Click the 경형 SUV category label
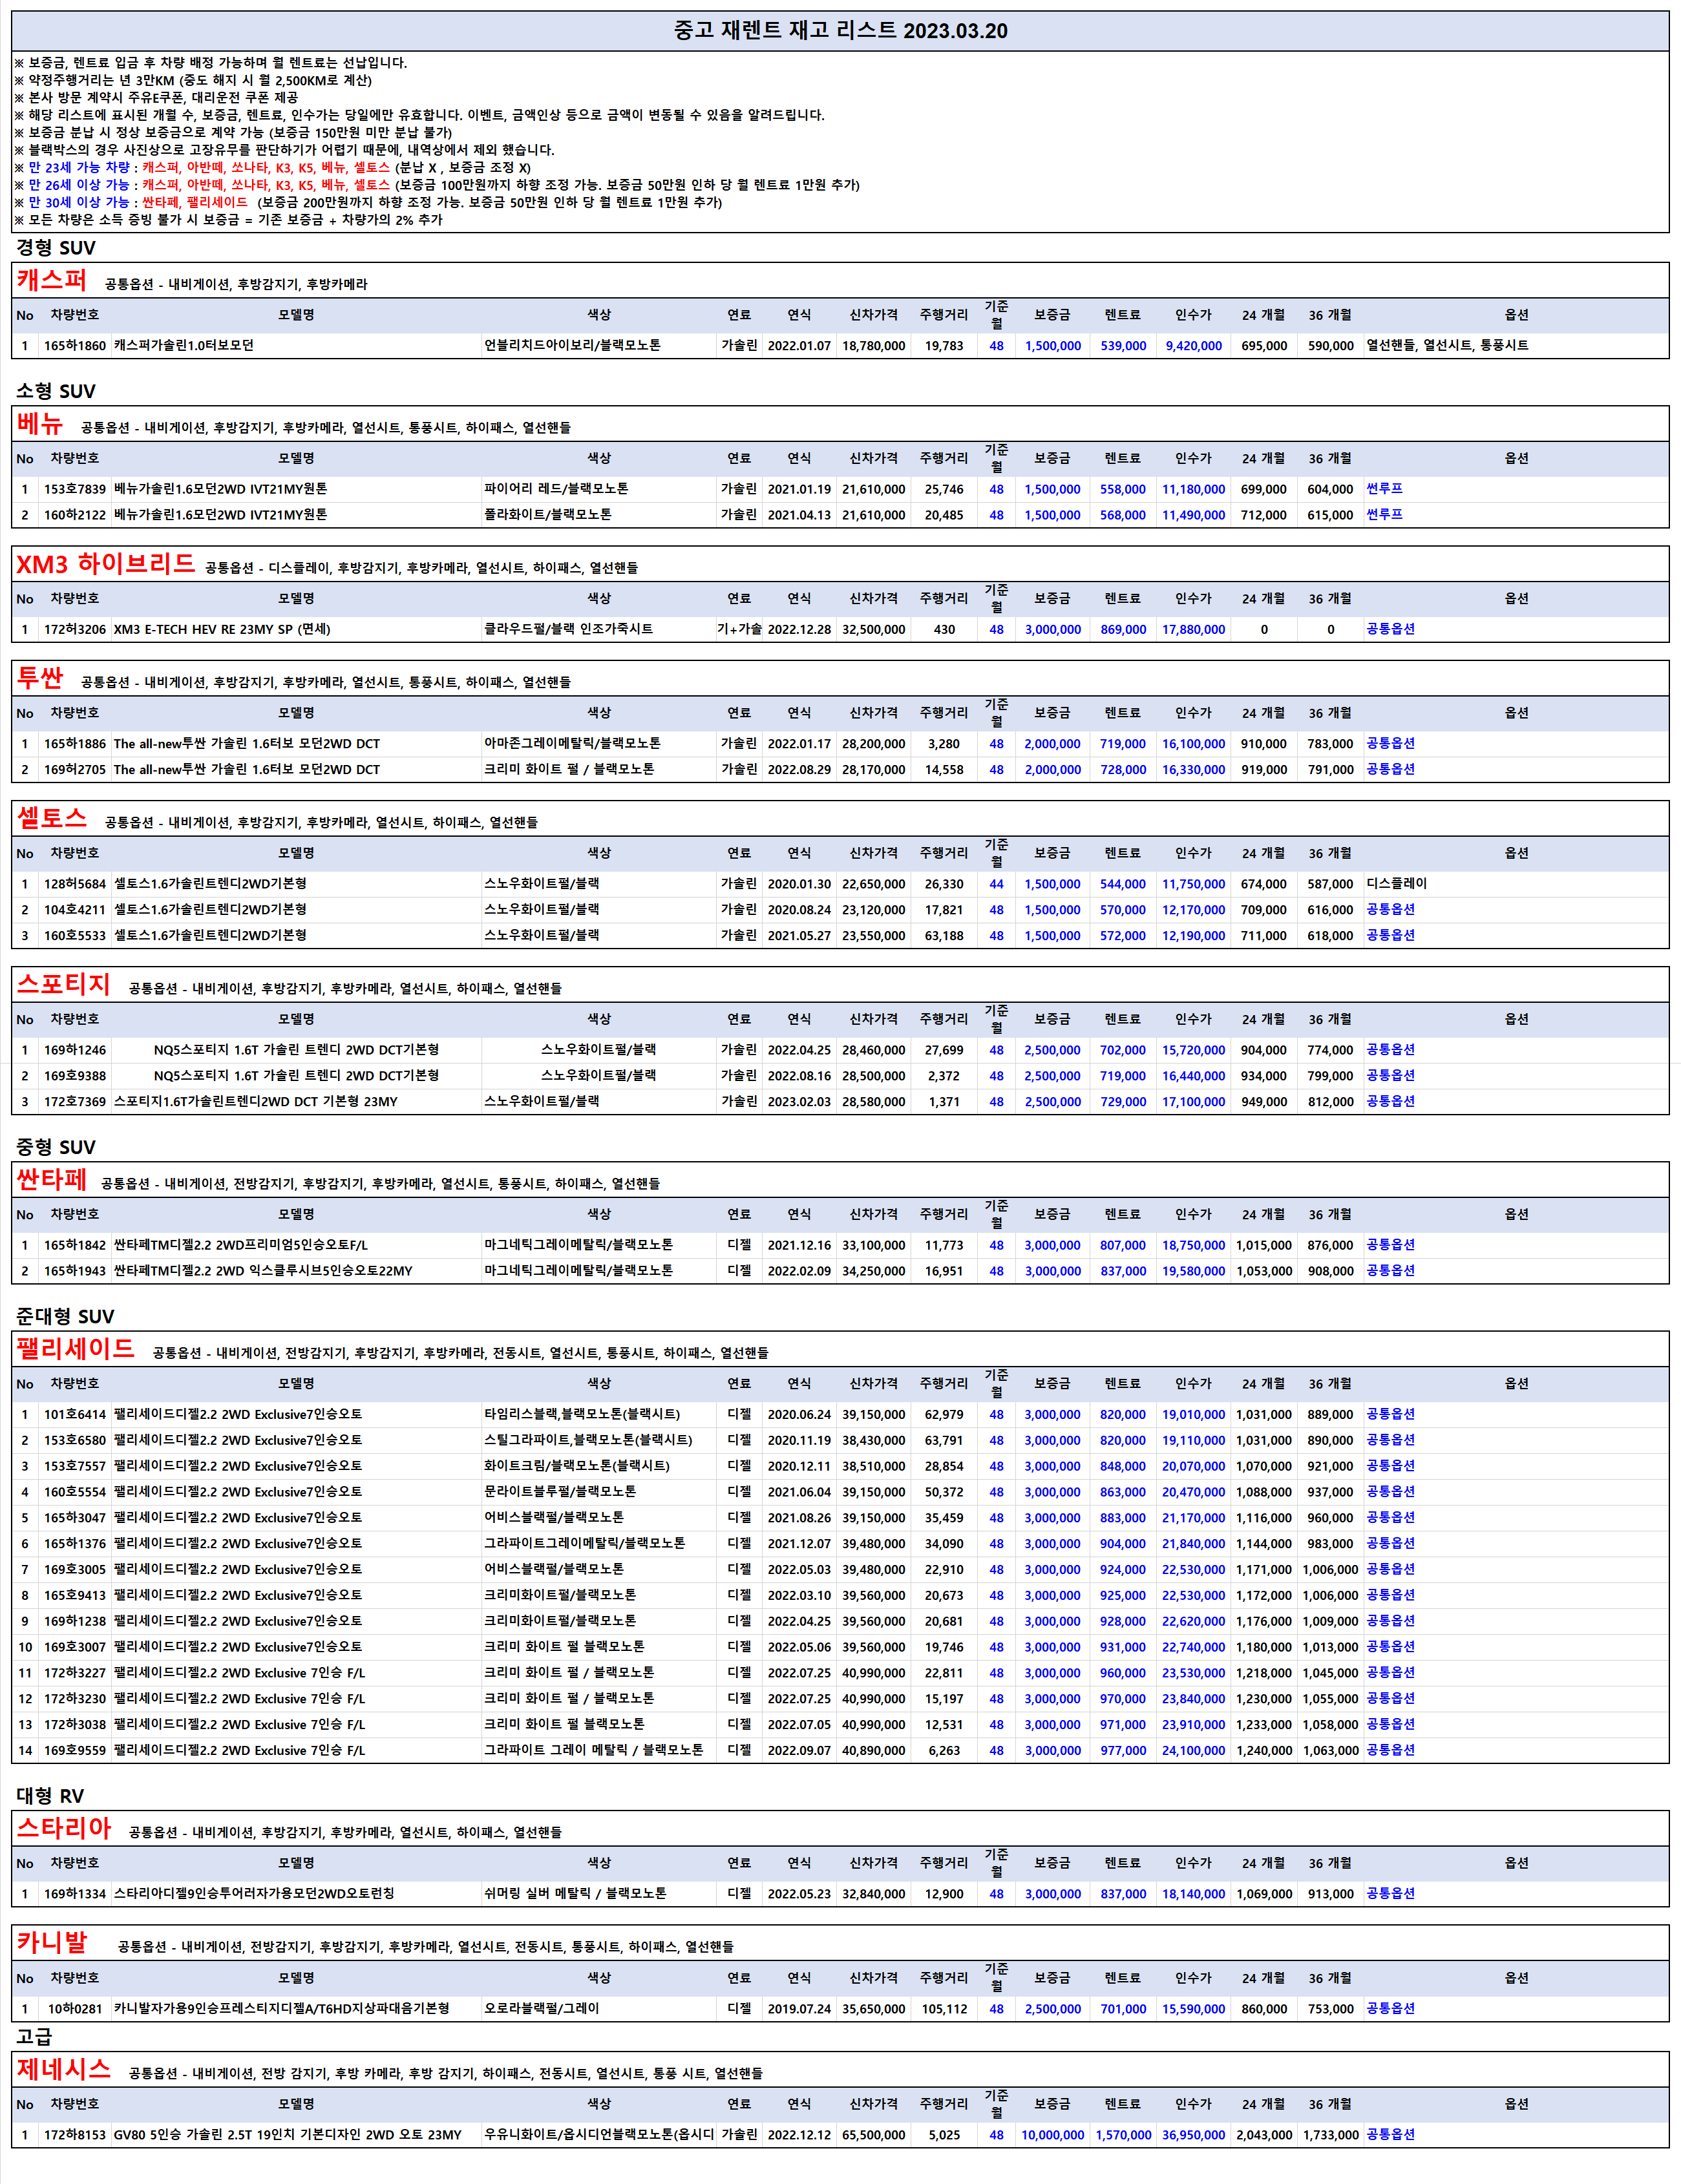The image size is (1681, 2184). pos(56,248)
